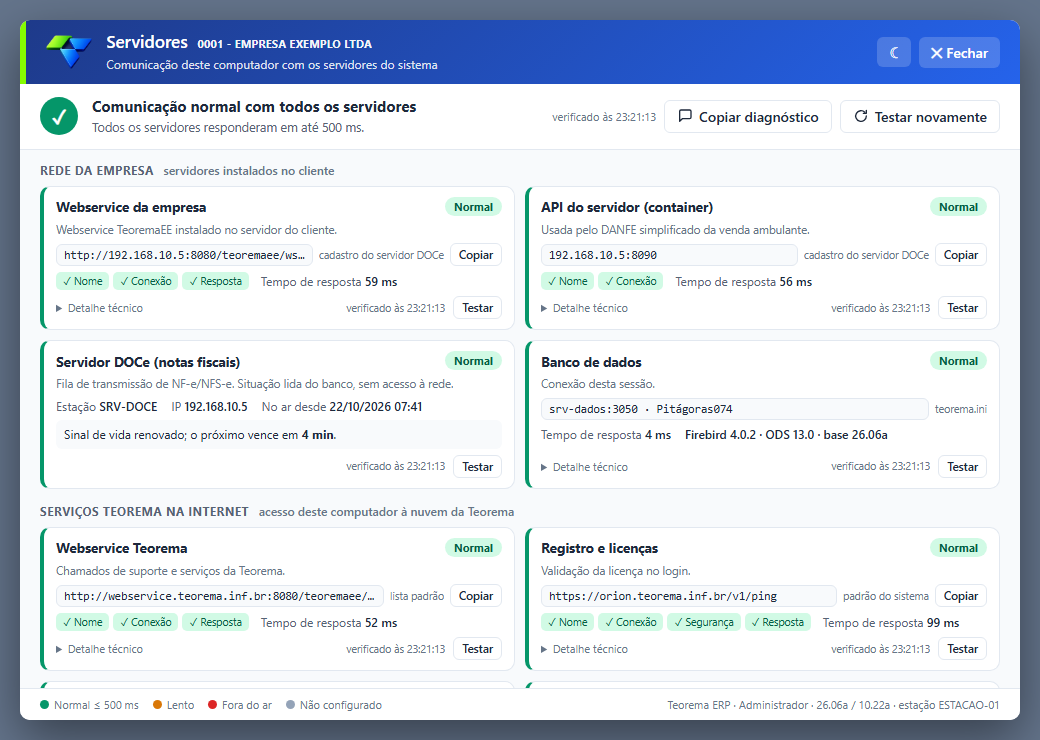Click the Resposta badge in Webservice Teorema
Screen dimensions: 1040x740
(216, 622)
